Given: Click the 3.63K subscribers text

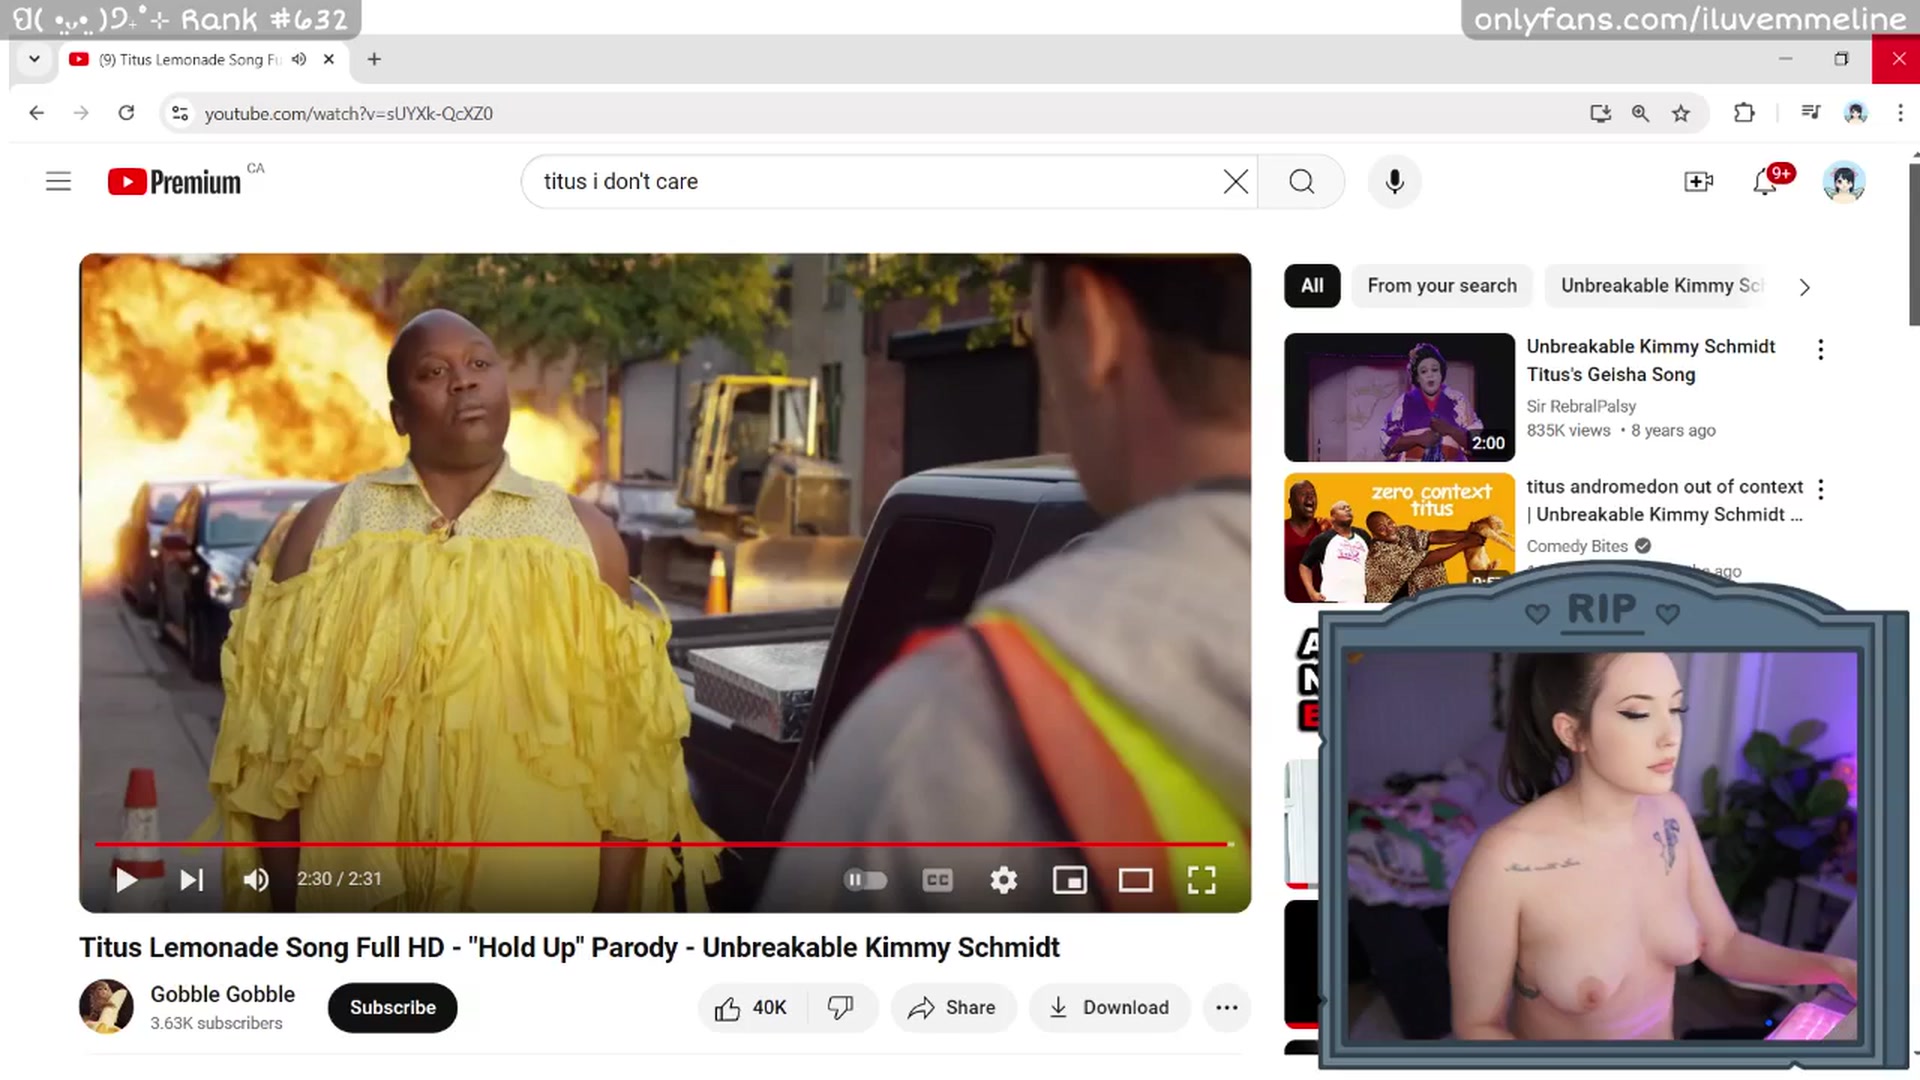Looking at the screenshot, I should (216, 1023).
